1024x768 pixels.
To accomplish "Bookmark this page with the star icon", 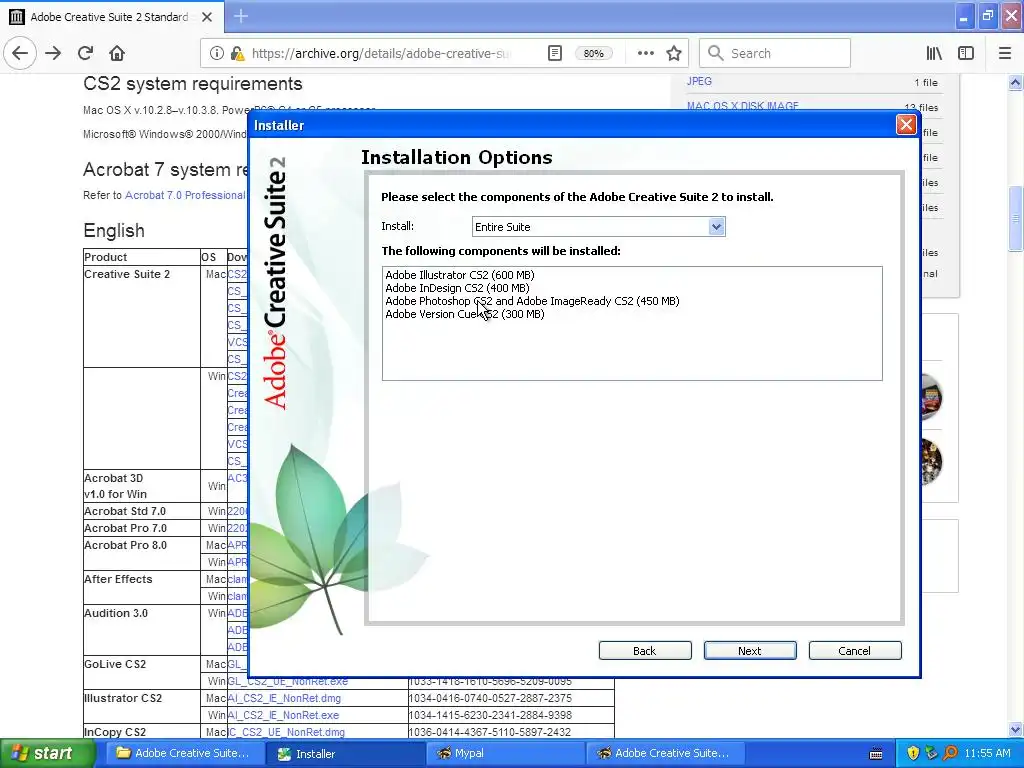I will pyautogui.click(x=674, y=54).
